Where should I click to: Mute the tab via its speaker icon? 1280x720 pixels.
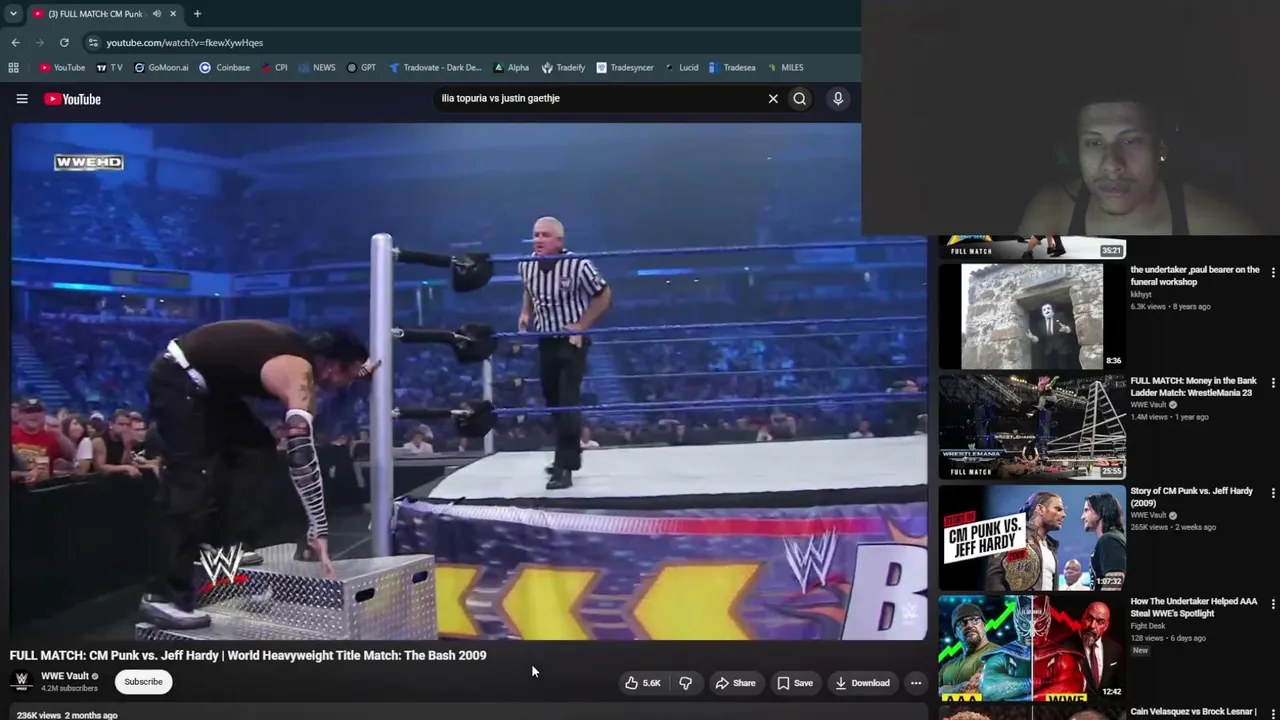click(x=157, y=14)
